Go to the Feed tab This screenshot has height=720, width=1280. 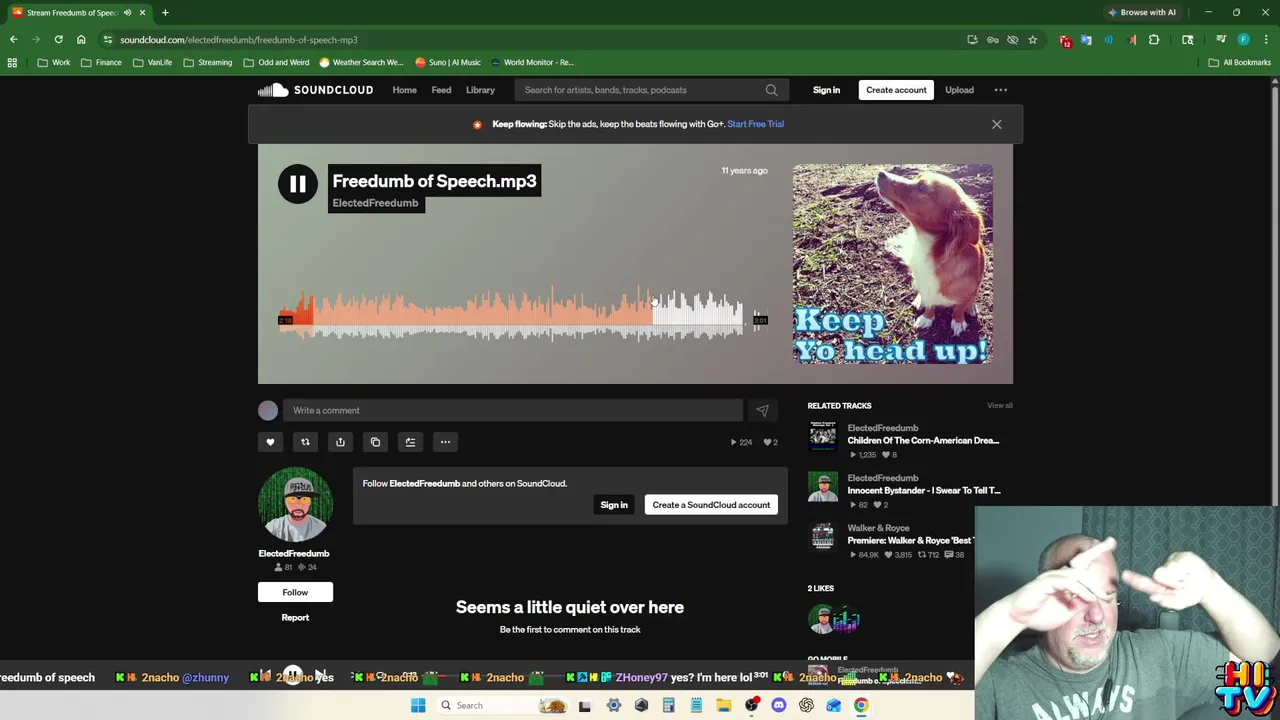coord(441,90)
